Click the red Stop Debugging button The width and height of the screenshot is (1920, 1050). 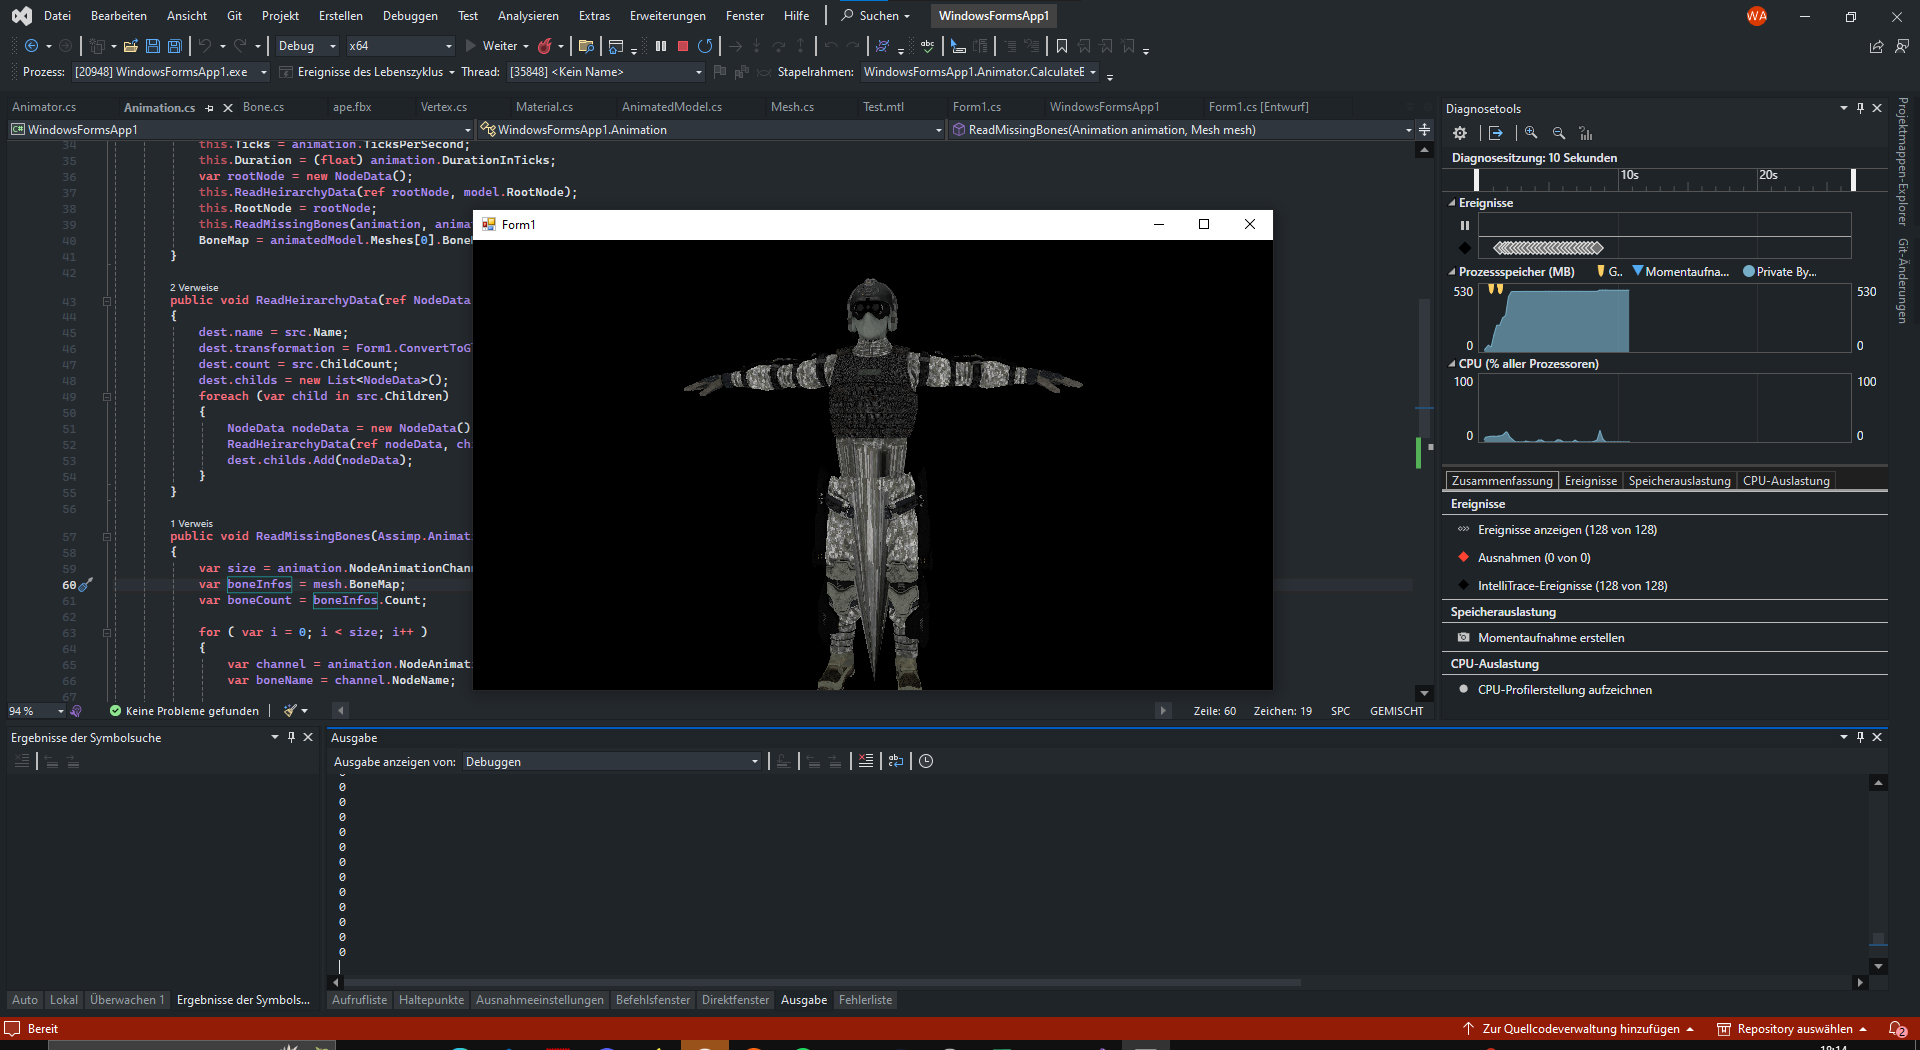click(683, 46)
